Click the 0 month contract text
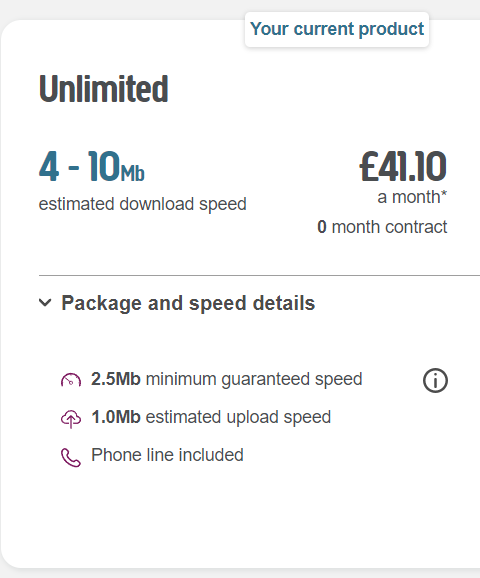This screenshot has width=480, height=578. (x=382, y=227)
